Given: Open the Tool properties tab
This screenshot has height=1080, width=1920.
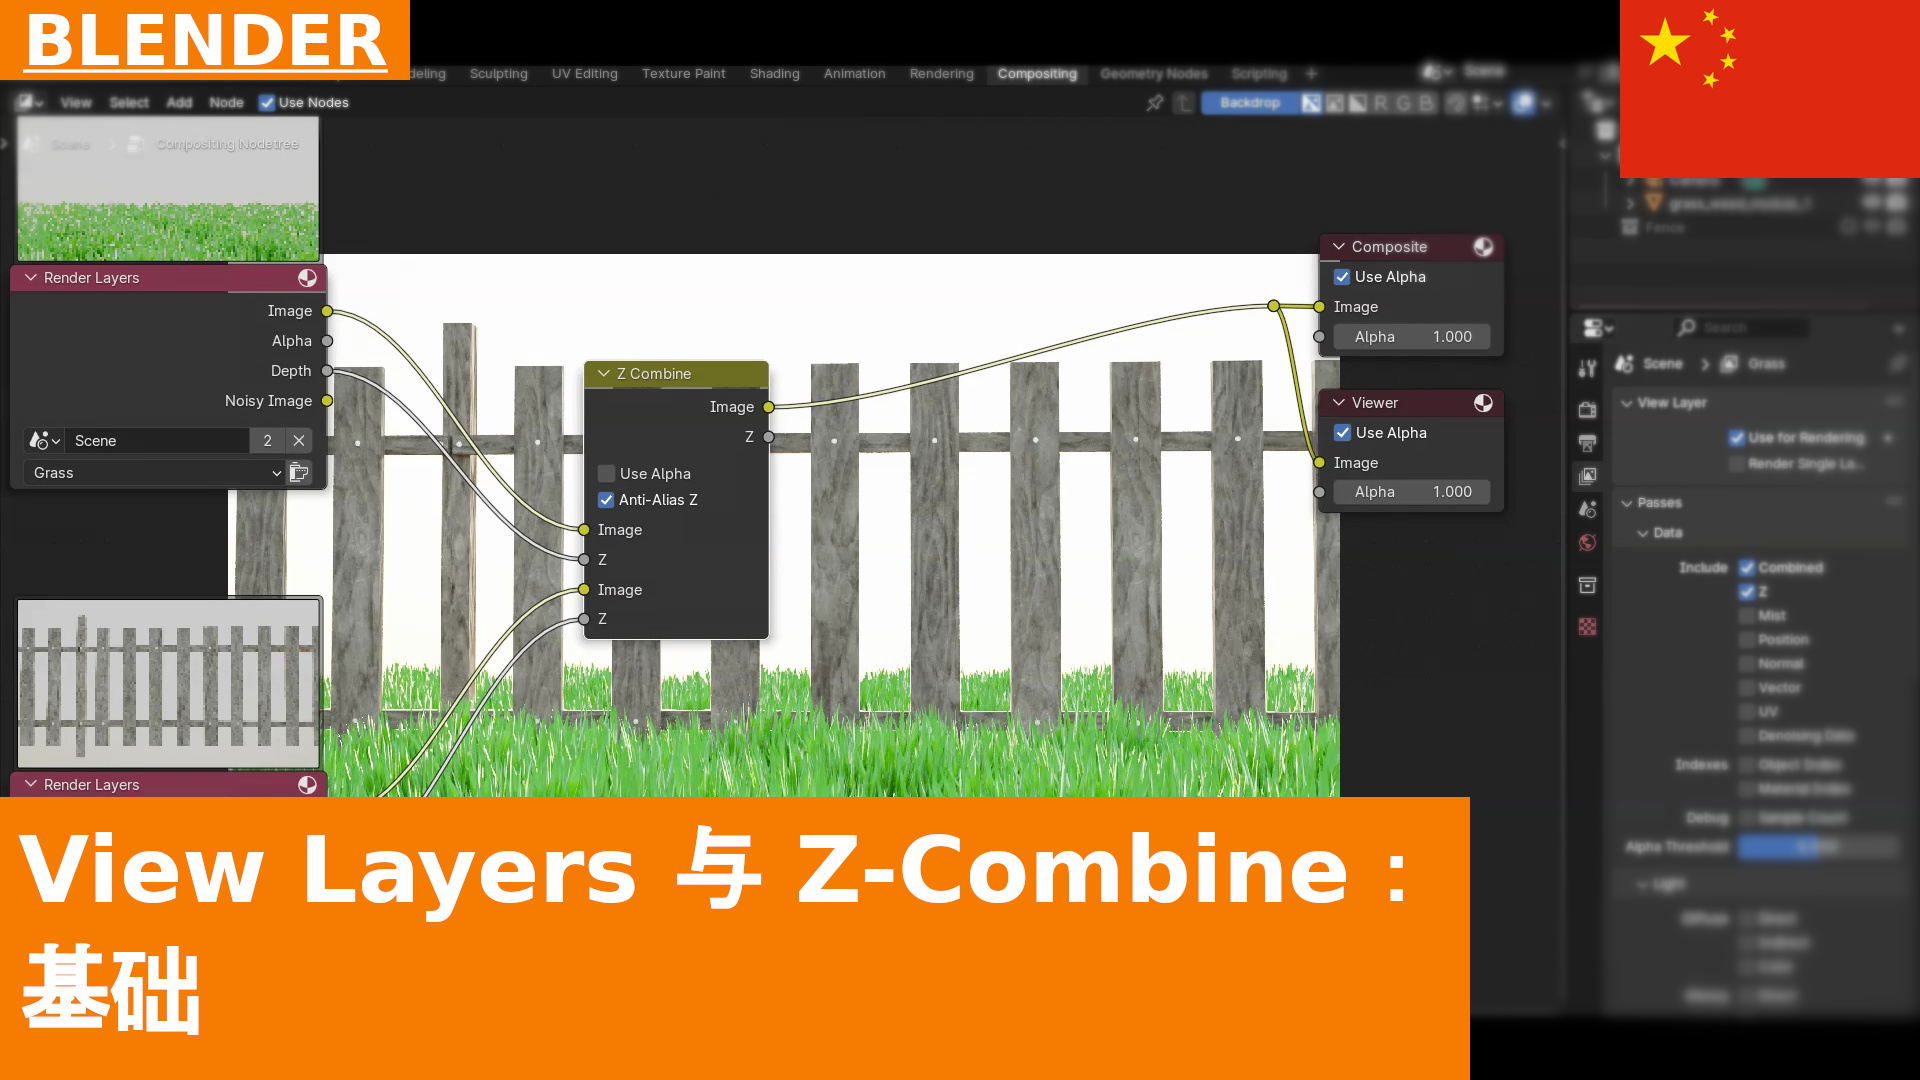Looking at the screenshot, I should pyautogui.click(x=1587, y=368).
